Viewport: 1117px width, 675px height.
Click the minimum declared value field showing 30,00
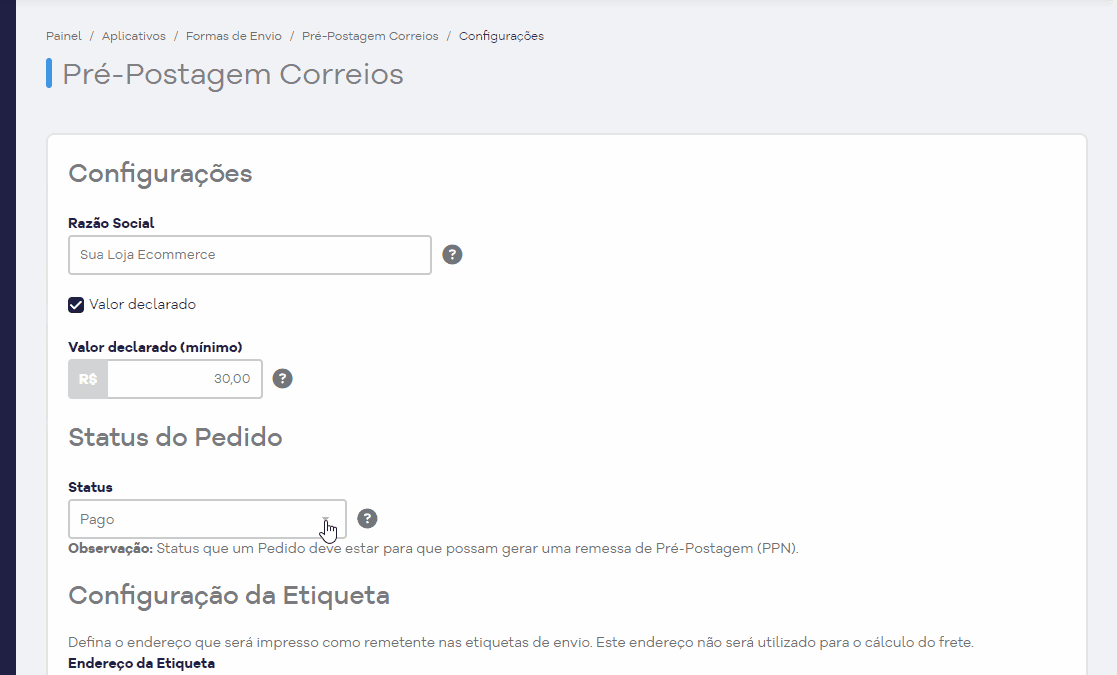pos(185,379)
